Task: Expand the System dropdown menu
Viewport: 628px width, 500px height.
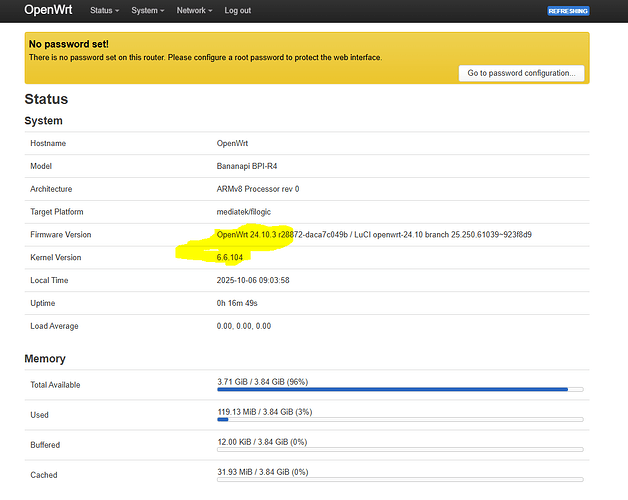Action: click(148, 11)
